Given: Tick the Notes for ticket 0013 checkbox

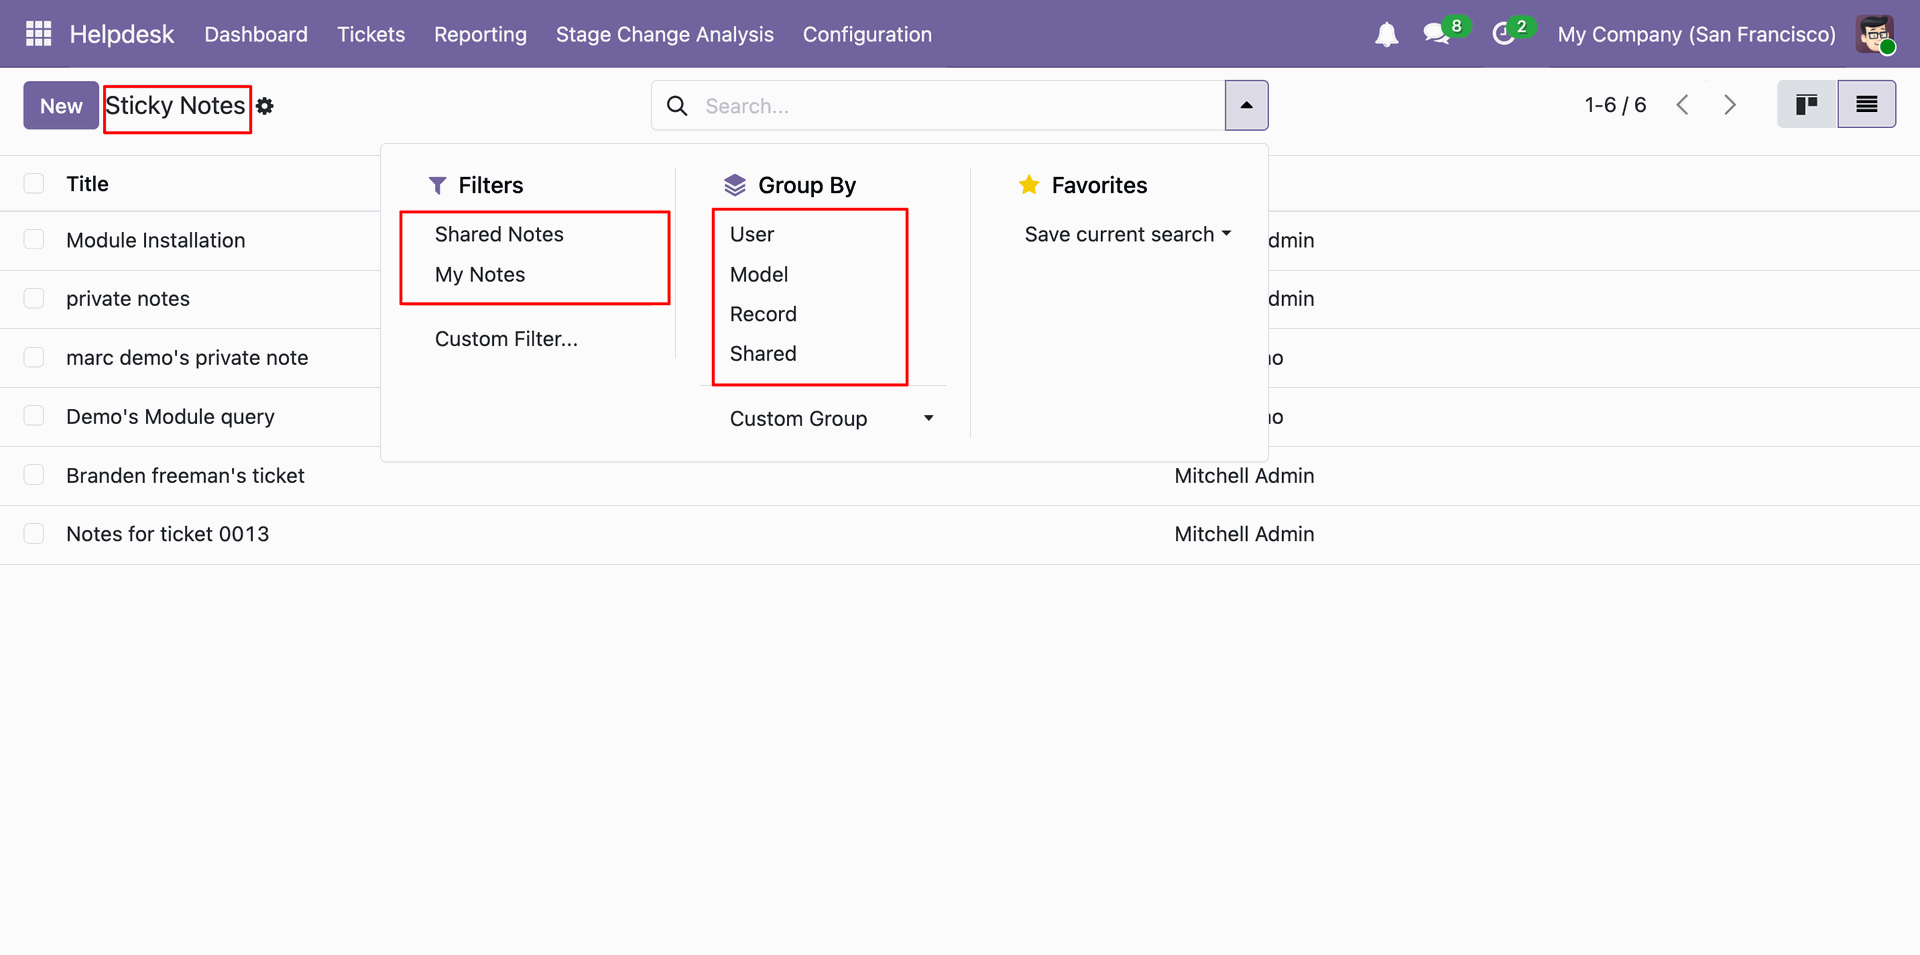Looking at the screenshot, I should tap(34, 534).
